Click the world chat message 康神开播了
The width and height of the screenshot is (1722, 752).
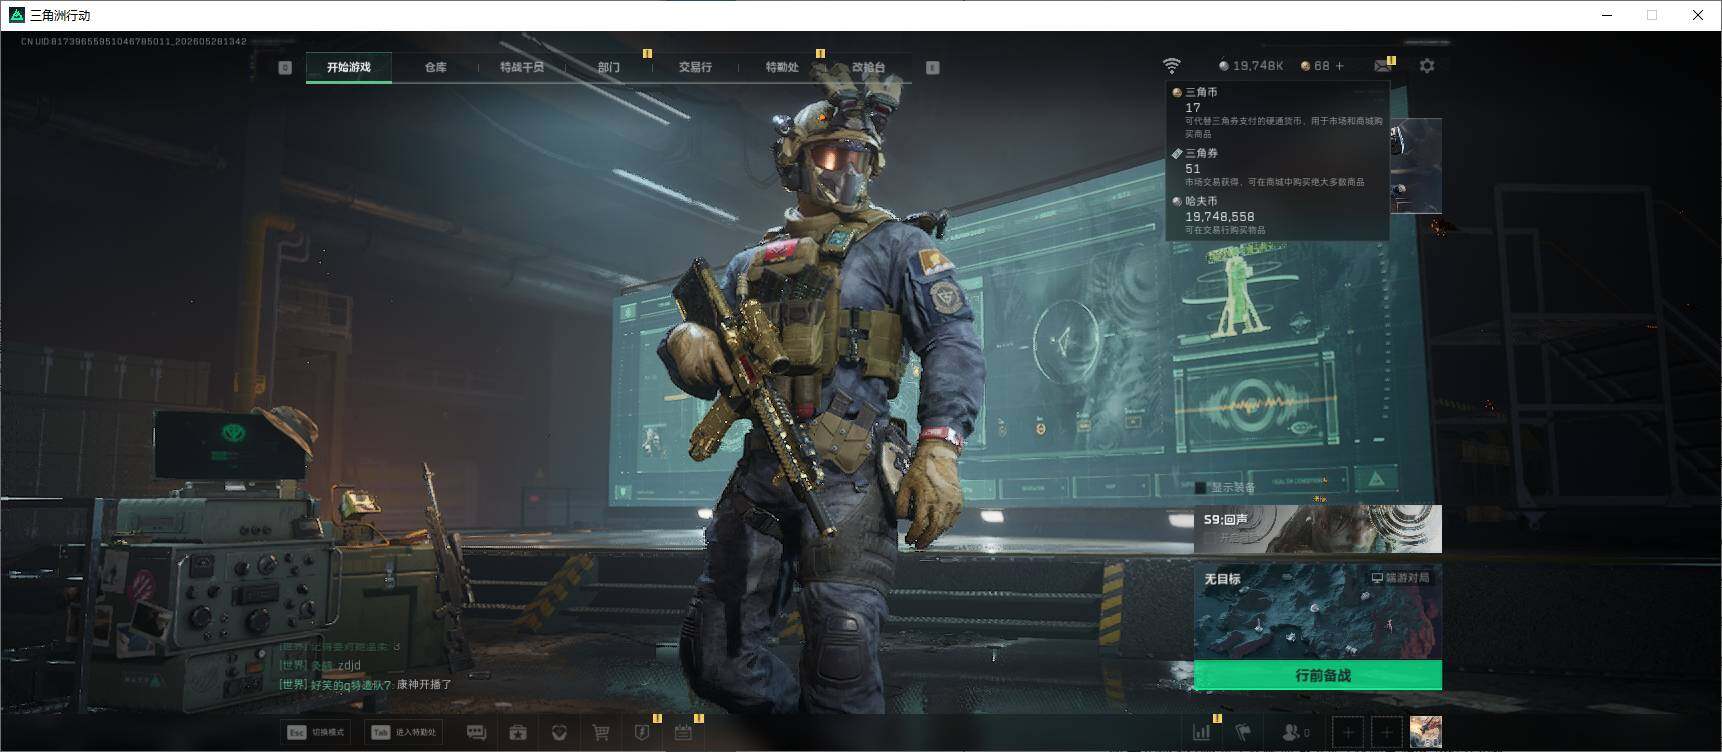coord(424,685)
